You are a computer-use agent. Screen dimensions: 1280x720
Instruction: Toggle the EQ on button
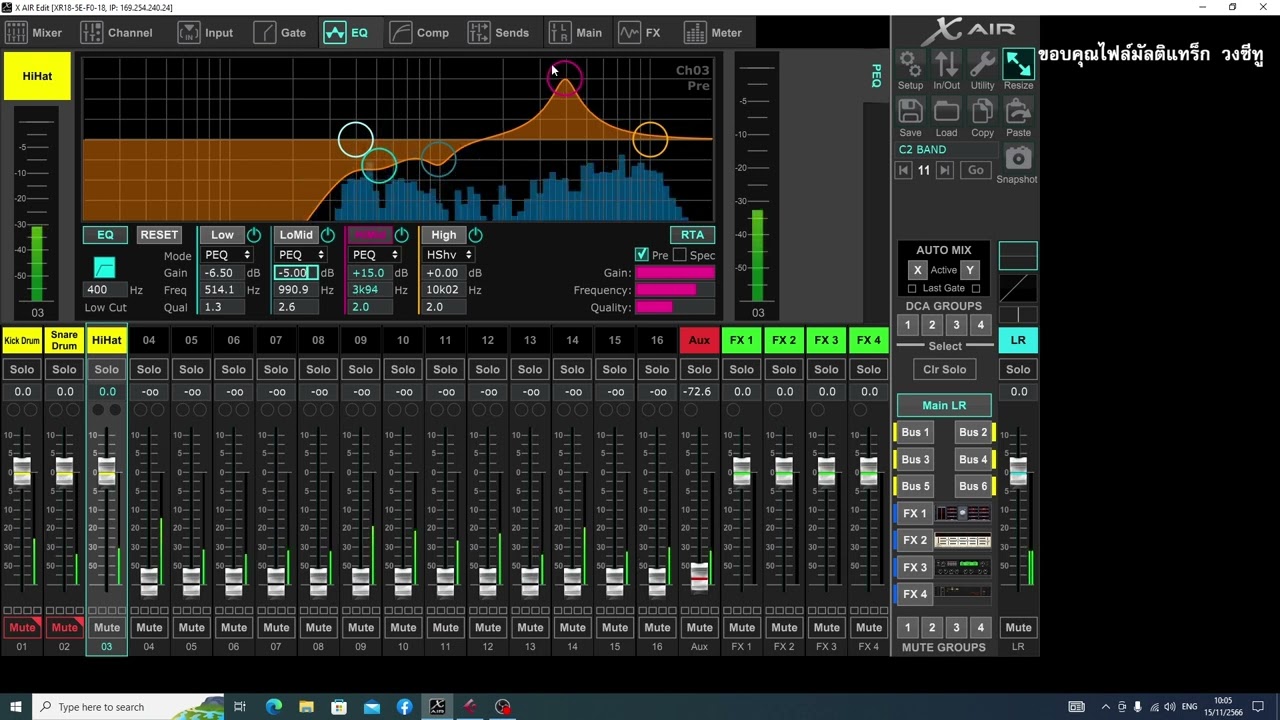pyautogui.click(x=105, y=235)
